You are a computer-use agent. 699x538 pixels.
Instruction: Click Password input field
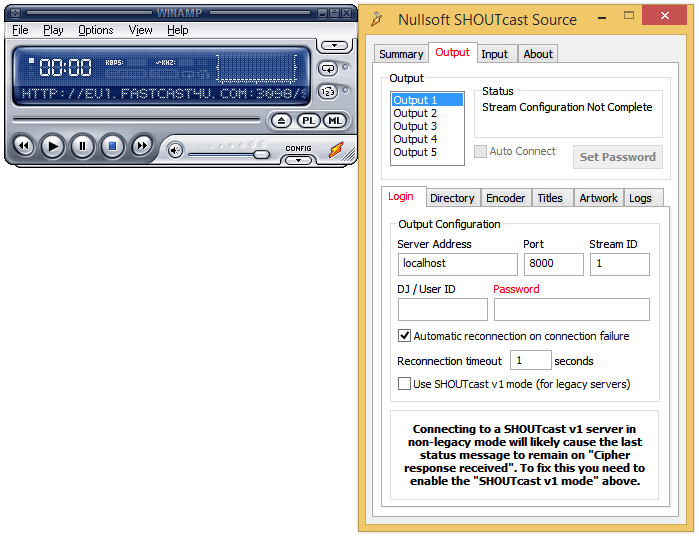click(572, 309)
